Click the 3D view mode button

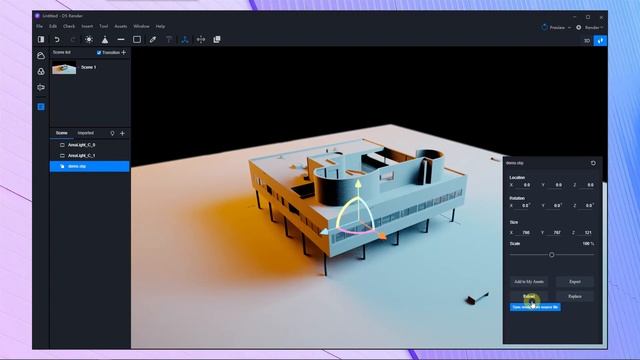pos(587,40)
